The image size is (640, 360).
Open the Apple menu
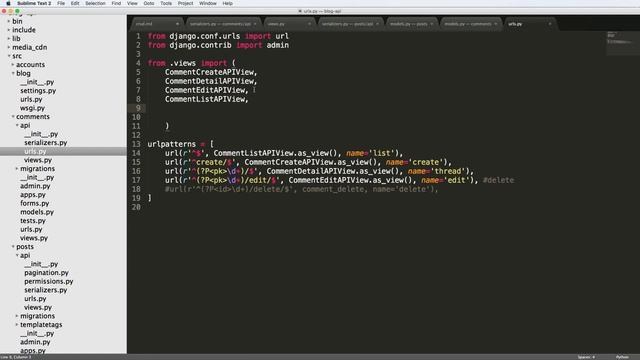[x=8, y=3]
